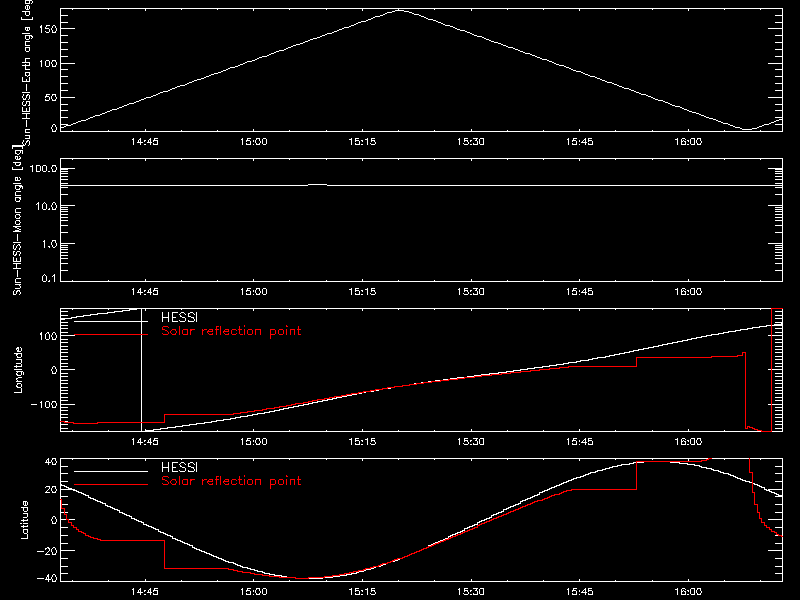Click 15:15 time label below Earth angle plot
Screen dimensions: 800x600
pyautogui.click(x=362, y=142)
